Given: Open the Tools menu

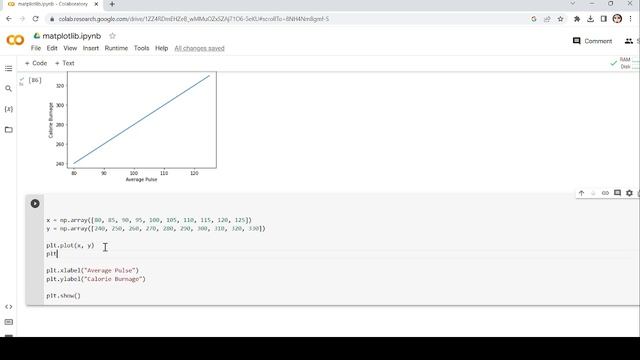Looking at the screenshot, I should click(142, 48).
